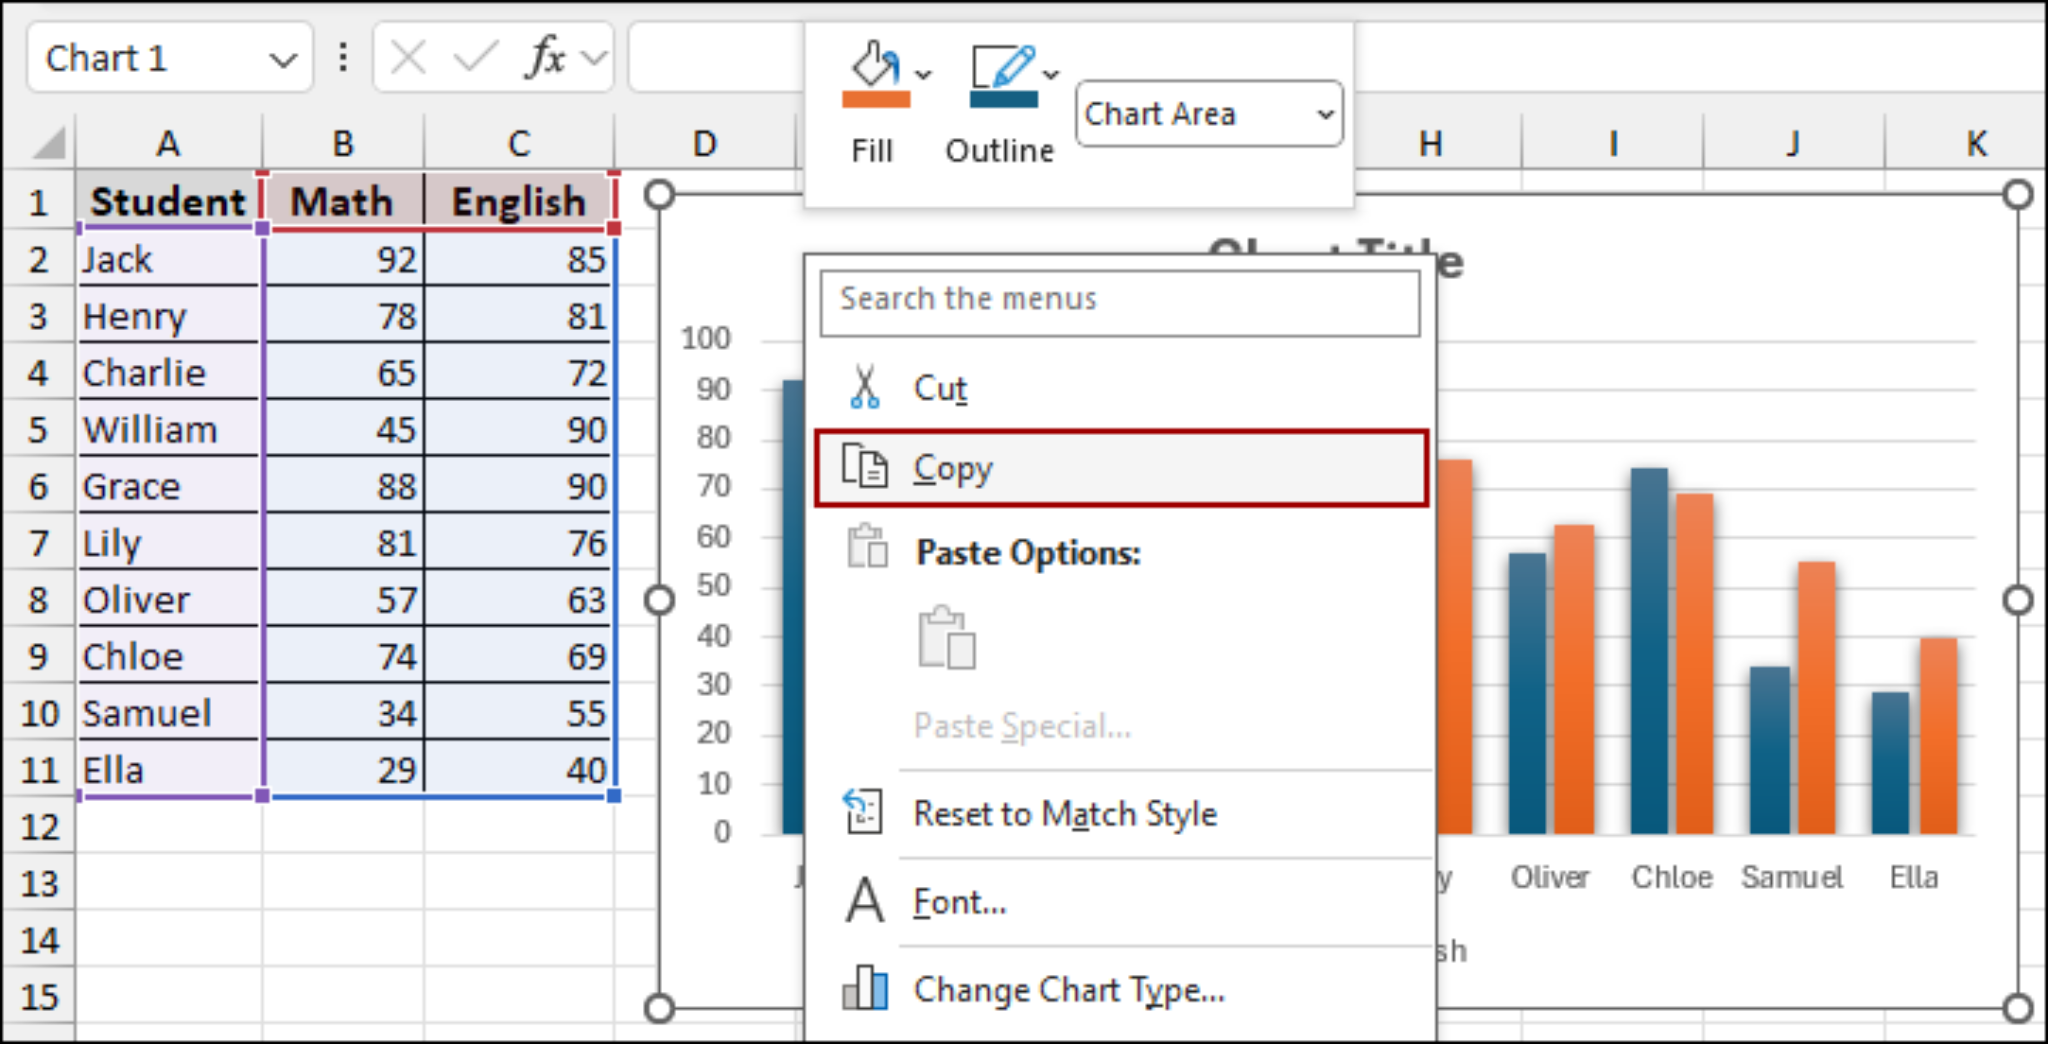Click the Change Chart Type icon
This screenshot has height=1044, width=2048.
click(865, 988)
